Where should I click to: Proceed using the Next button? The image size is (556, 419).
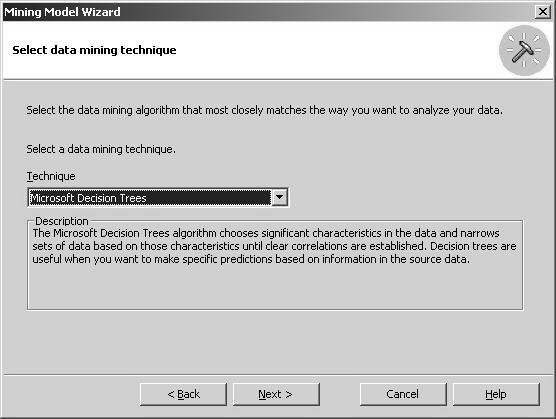(276, 394)
